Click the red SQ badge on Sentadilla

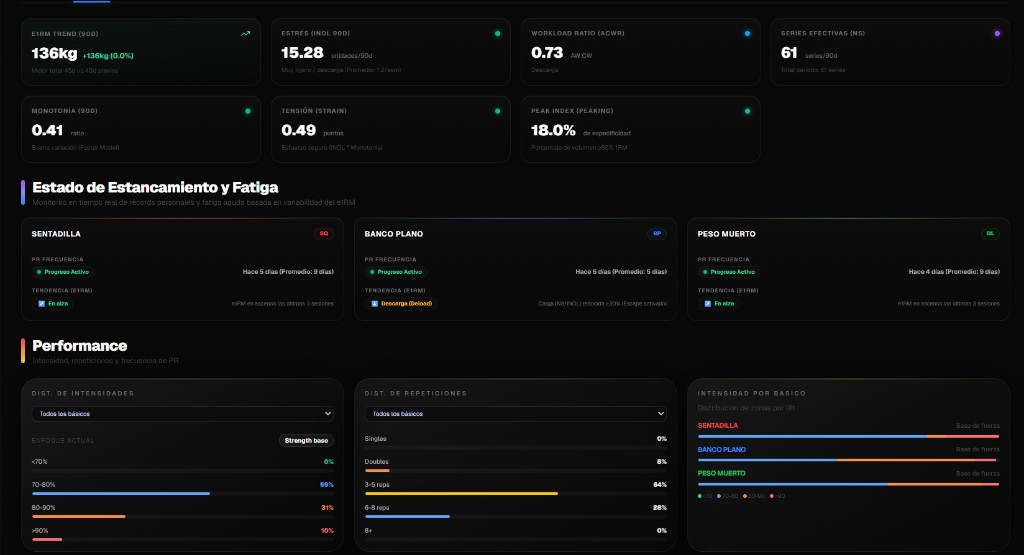point(323,234)
